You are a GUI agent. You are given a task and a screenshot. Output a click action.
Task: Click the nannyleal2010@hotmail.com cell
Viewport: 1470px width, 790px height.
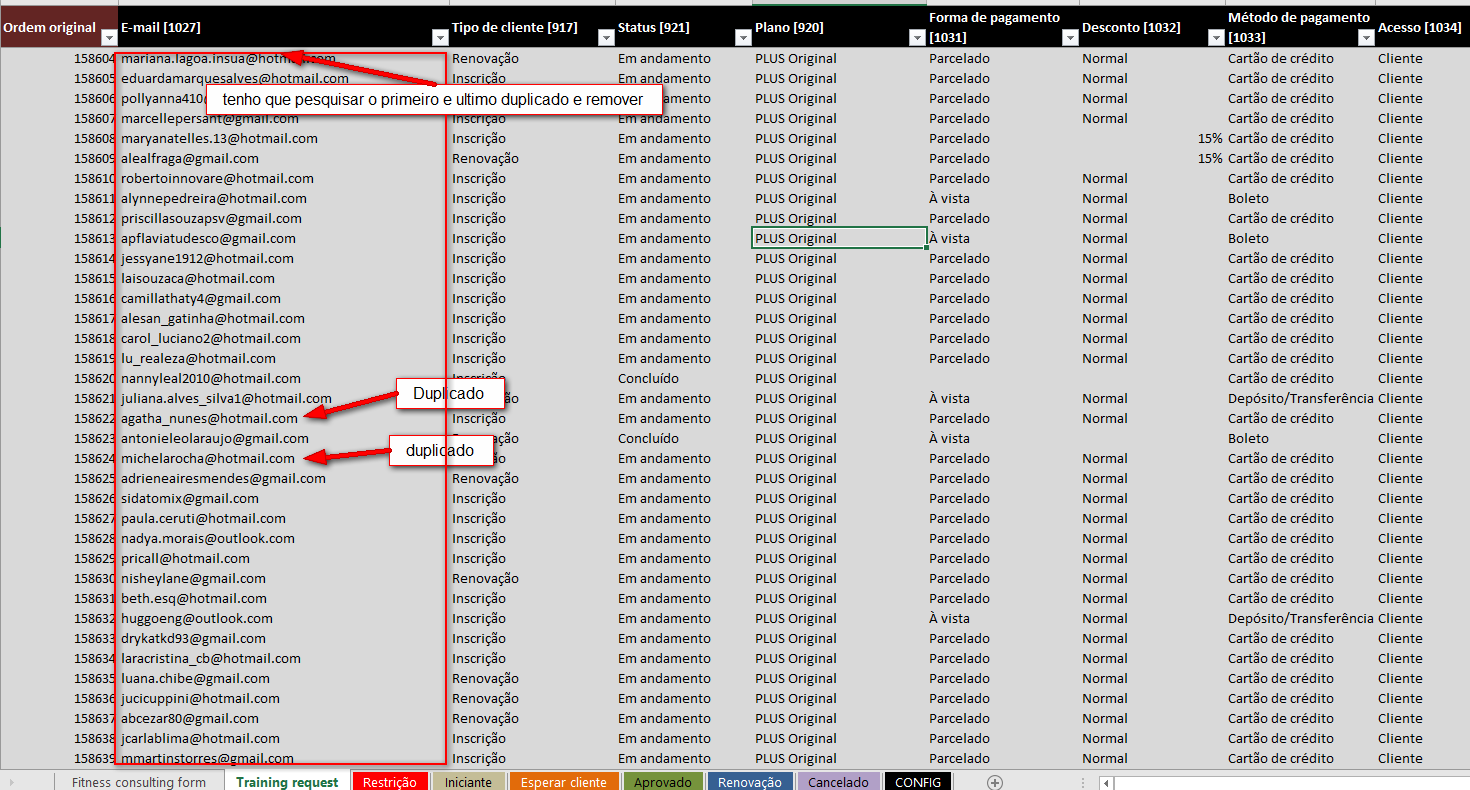(283, 378)
